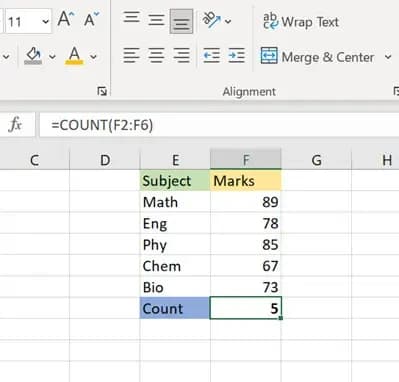
Task: Apply Middle Align to cell
Action: [156, 20]
